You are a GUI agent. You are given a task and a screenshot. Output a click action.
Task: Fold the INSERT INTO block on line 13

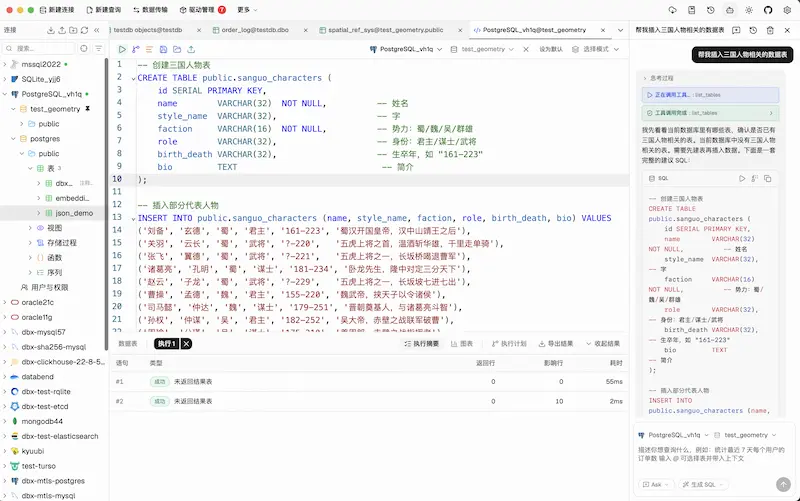133,219
